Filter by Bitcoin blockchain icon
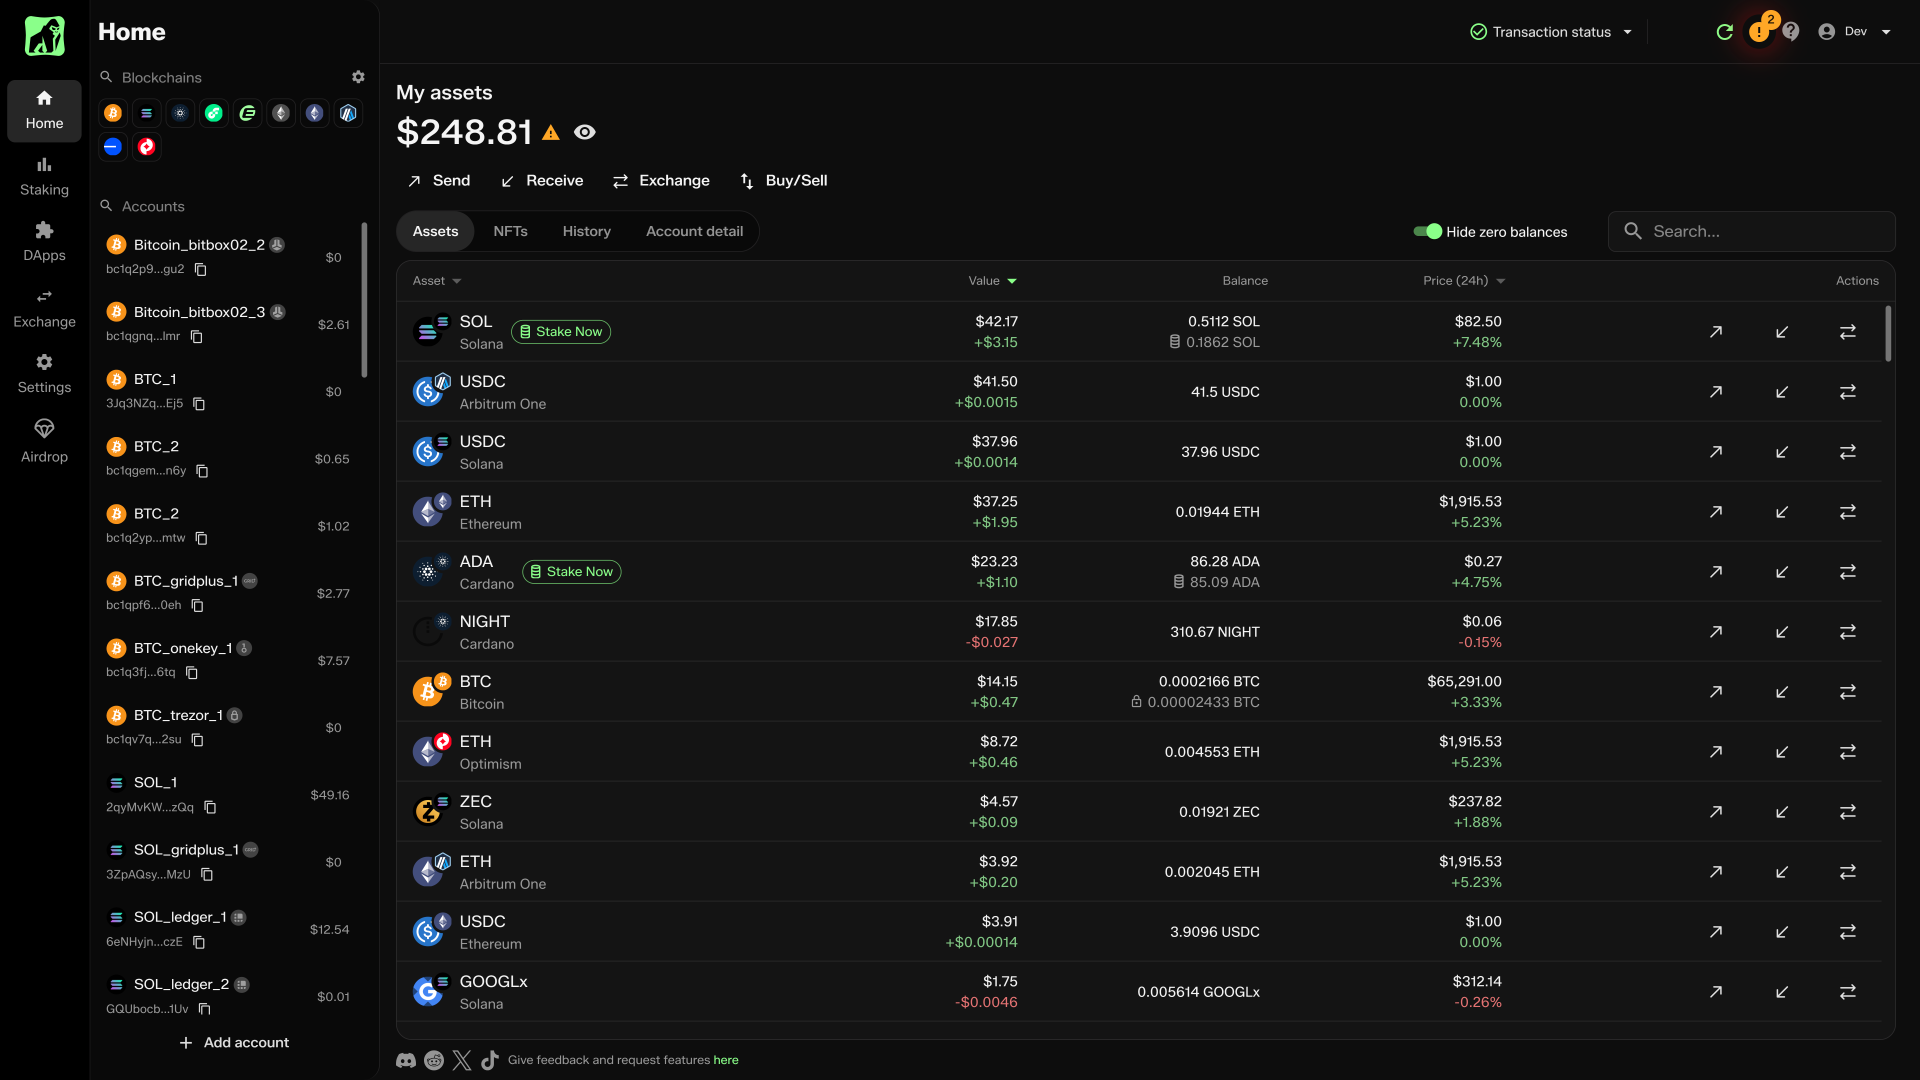1920x1080 pixels. [113, 113]
